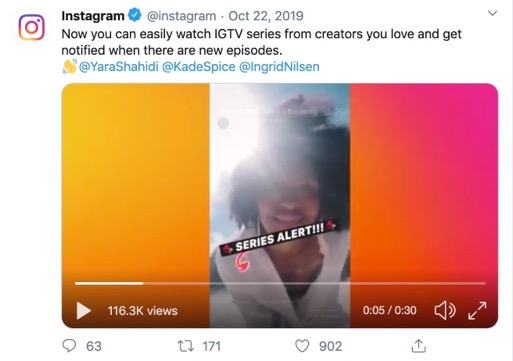
Task: Open the @YaraShahidi mention link
Action: coord(118,67)
